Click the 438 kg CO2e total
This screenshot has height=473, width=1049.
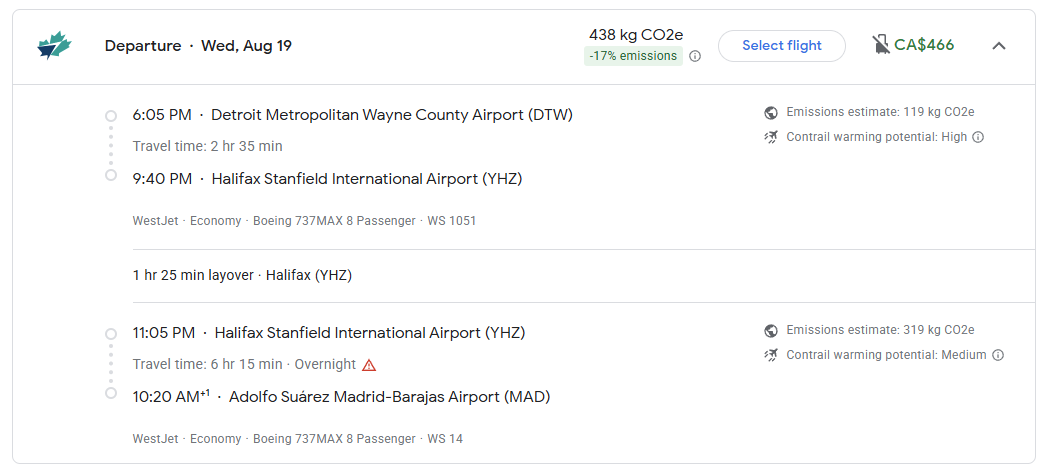pyautogui.click(x=636, y=35)
